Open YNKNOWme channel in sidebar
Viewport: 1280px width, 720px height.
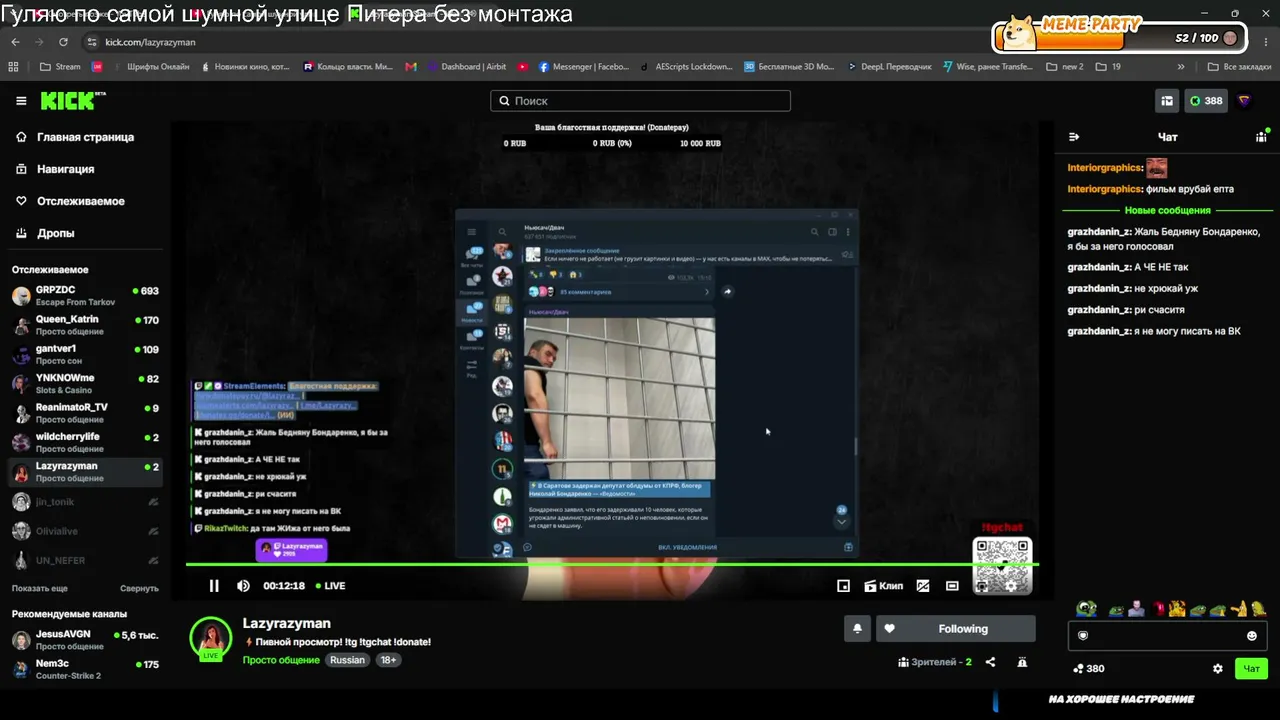point(85,384)
